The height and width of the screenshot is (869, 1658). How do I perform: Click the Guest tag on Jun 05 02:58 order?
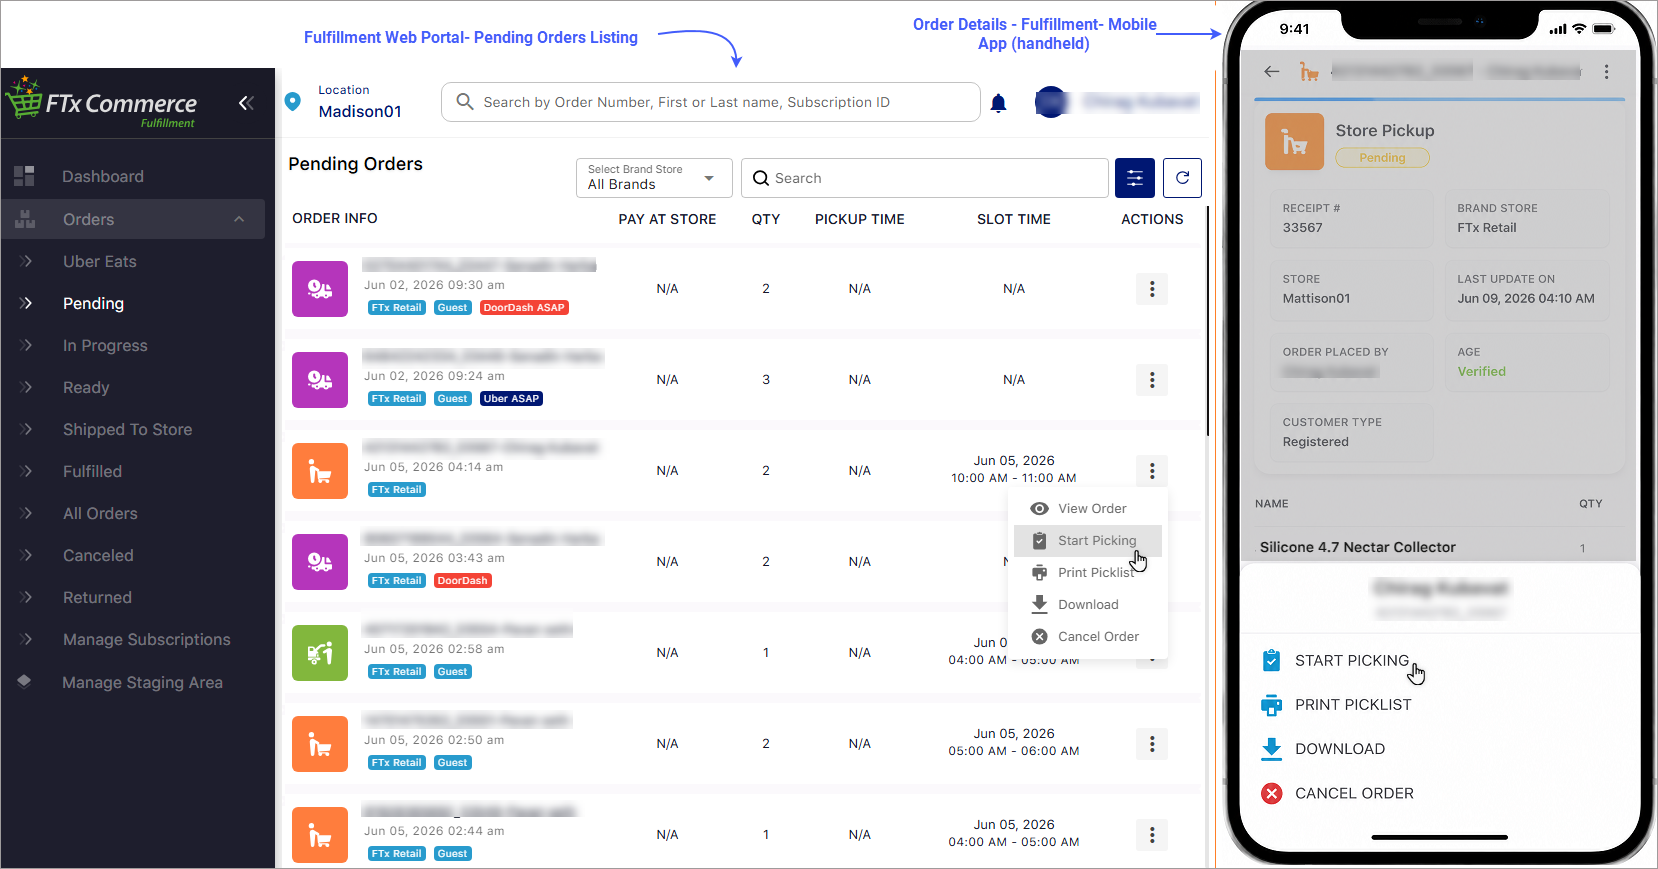tap(452, 672)
